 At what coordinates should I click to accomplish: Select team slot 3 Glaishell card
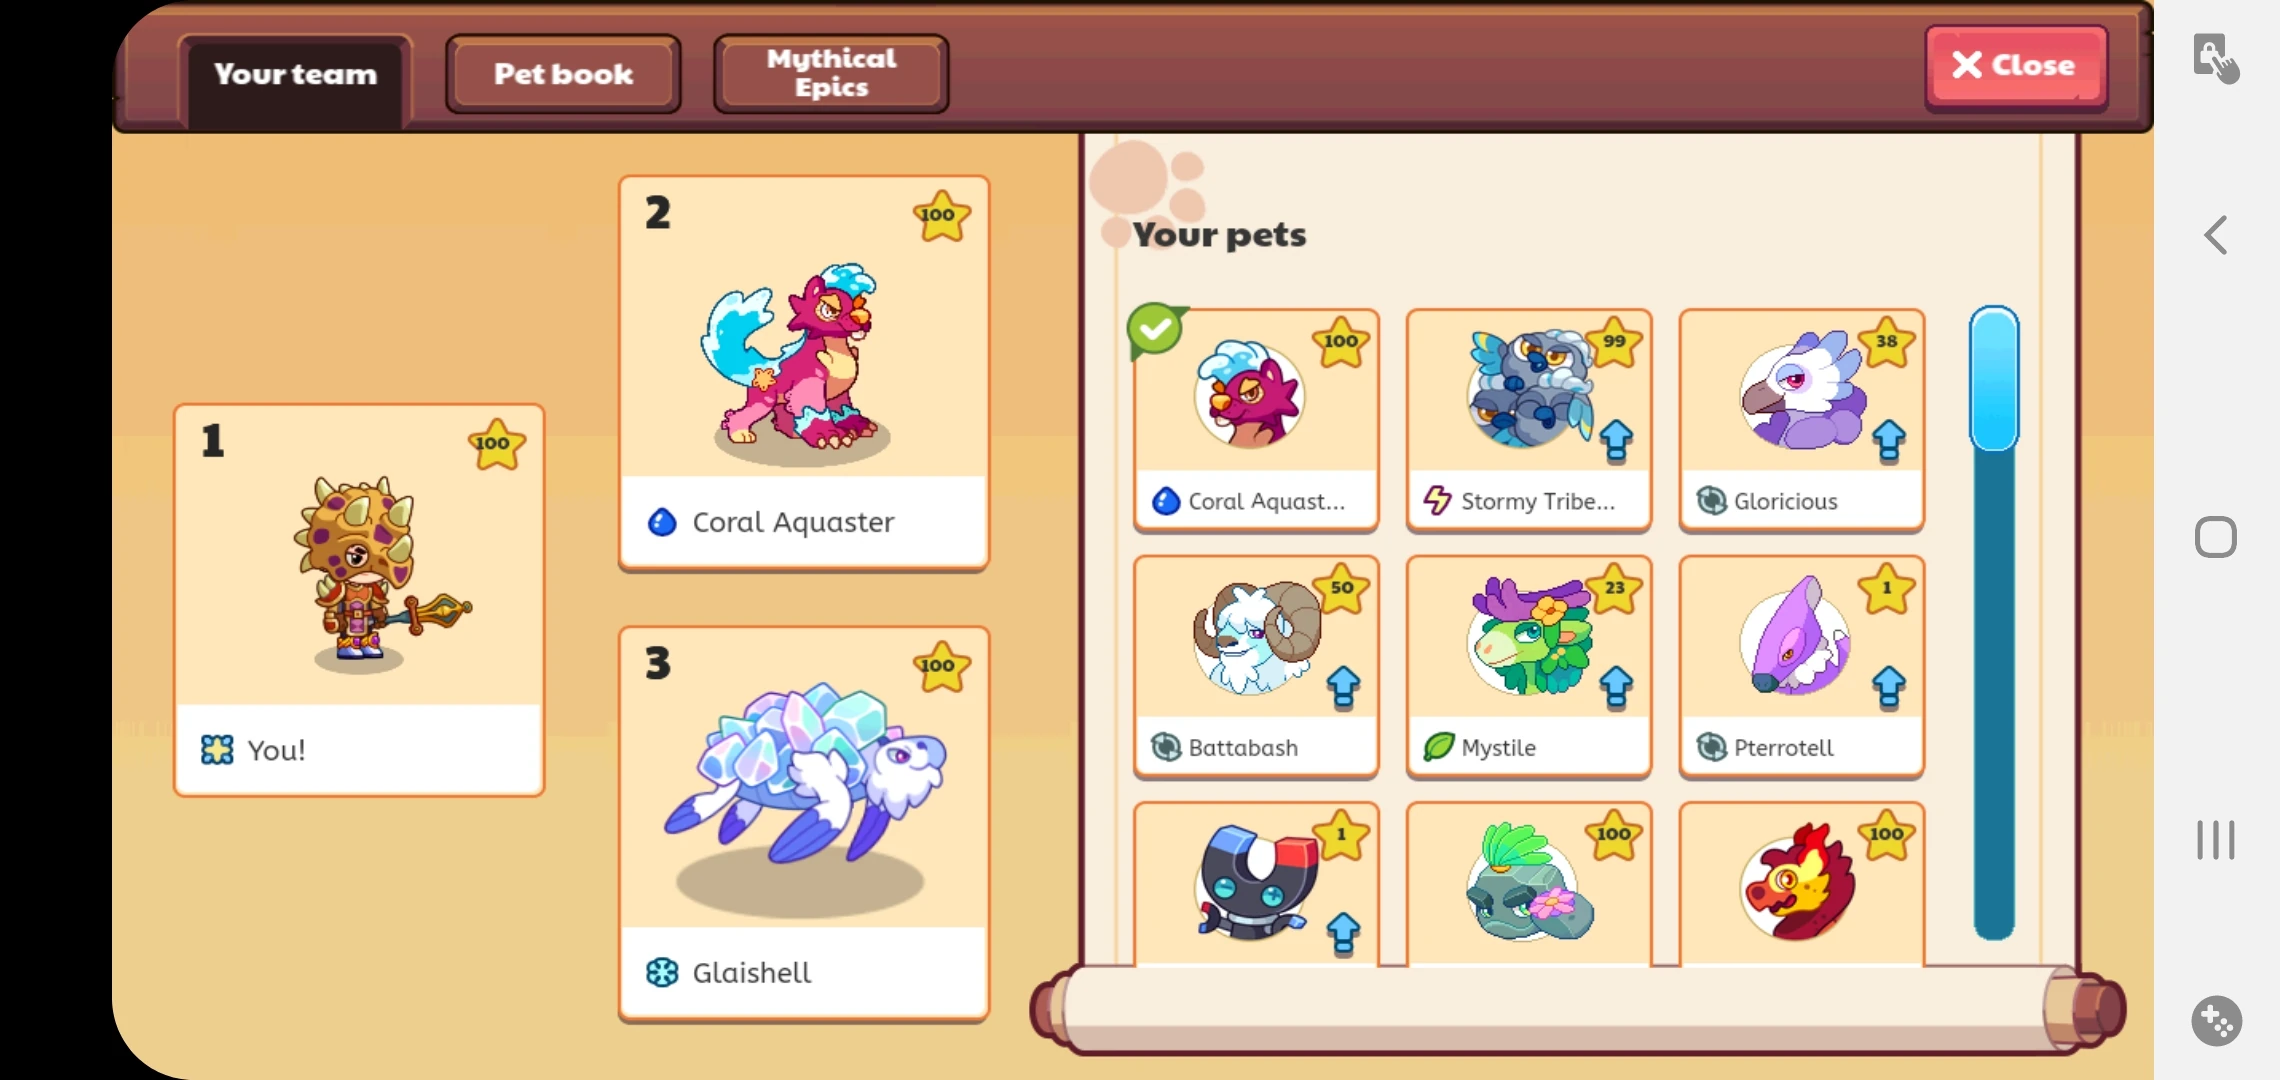pos(804,824)
